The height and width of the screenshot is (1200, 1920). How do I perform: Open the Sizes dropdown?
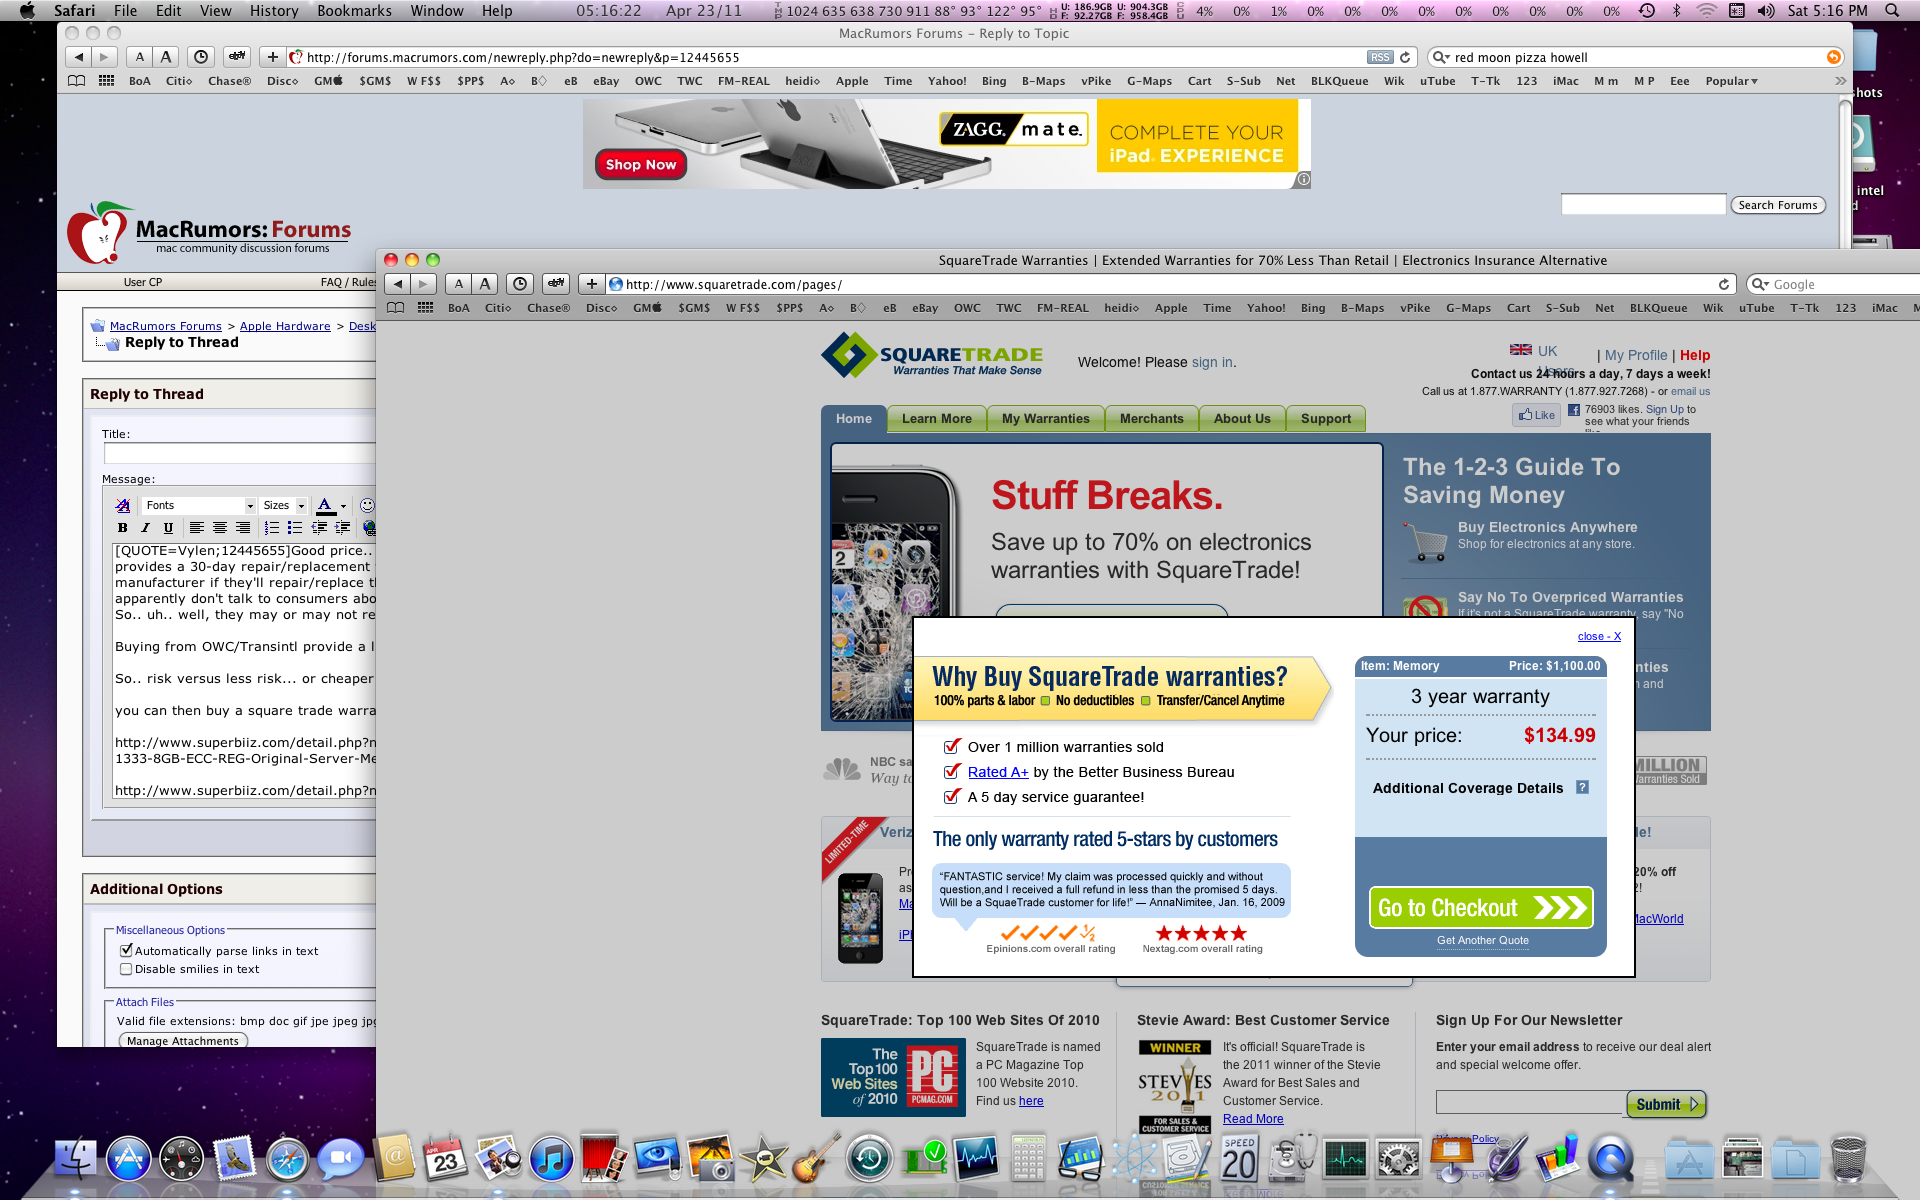283,505
